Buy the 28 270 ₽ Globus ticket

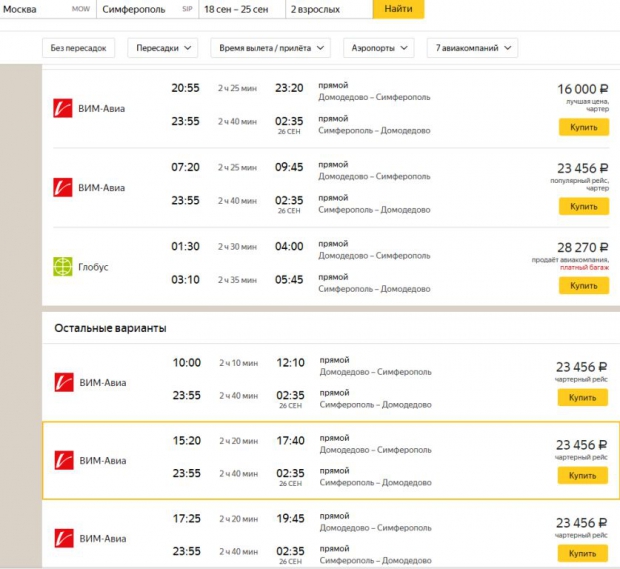[x=583, y=285]
